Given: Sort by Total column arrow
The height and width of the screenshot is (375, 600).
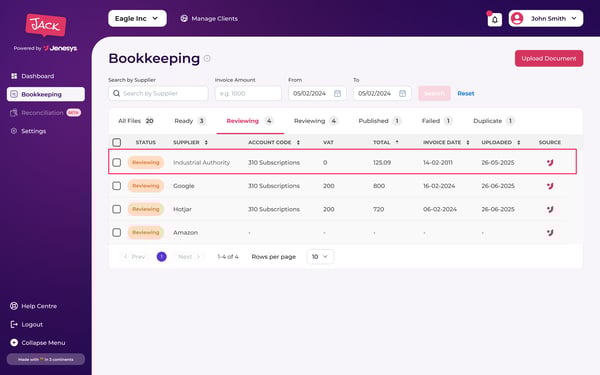Looking at the screenshot, I should point(397,142).
